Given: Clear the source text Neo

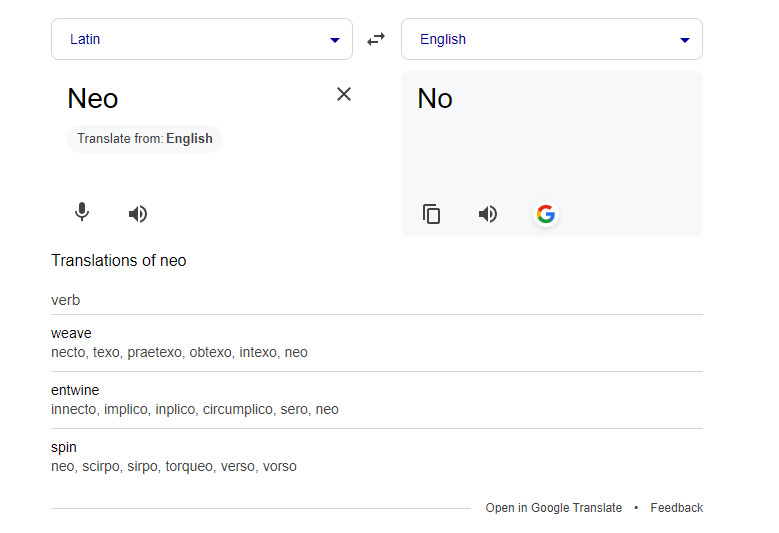Looking at the screenshot, I should pos(344,94).
